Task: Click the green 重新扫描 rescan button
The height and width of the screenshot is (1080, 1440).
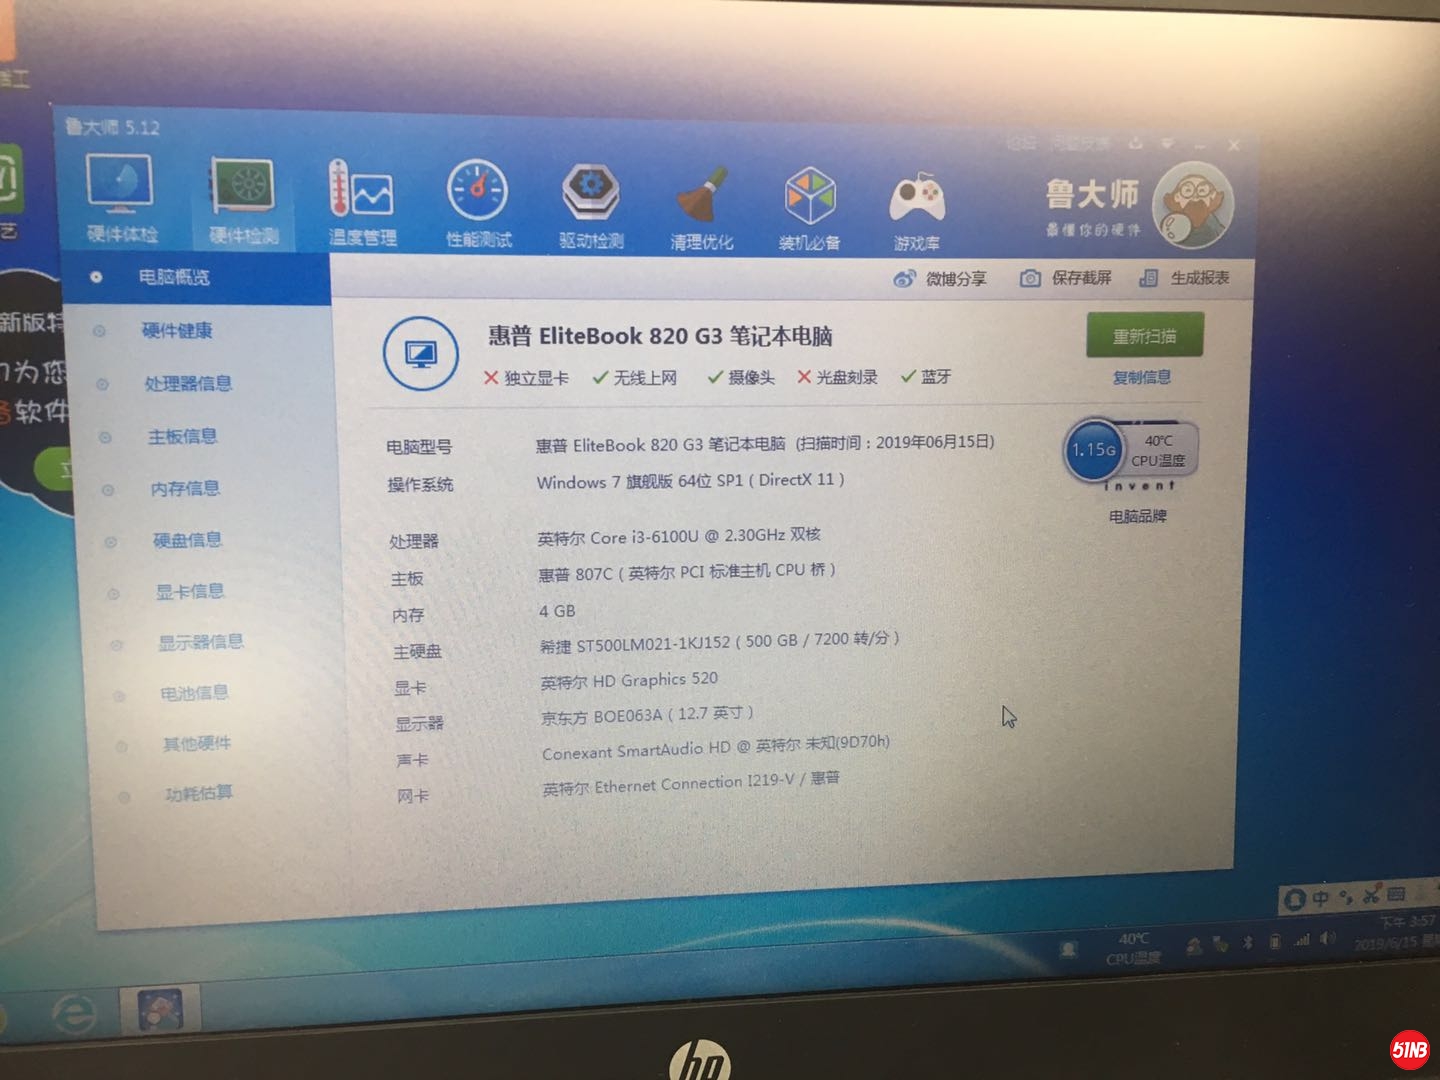Action: [1145, 336]
